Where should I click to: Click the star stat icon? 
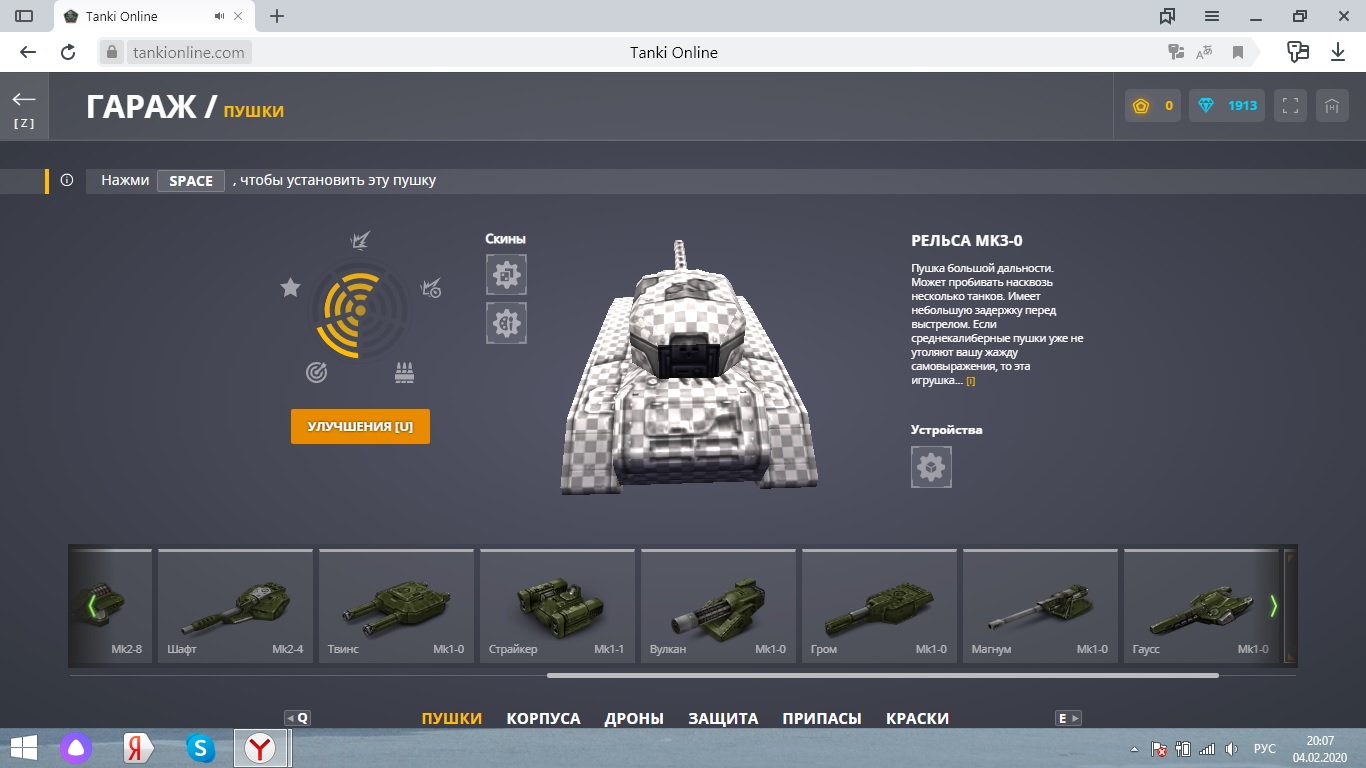(x=290, y=288)
